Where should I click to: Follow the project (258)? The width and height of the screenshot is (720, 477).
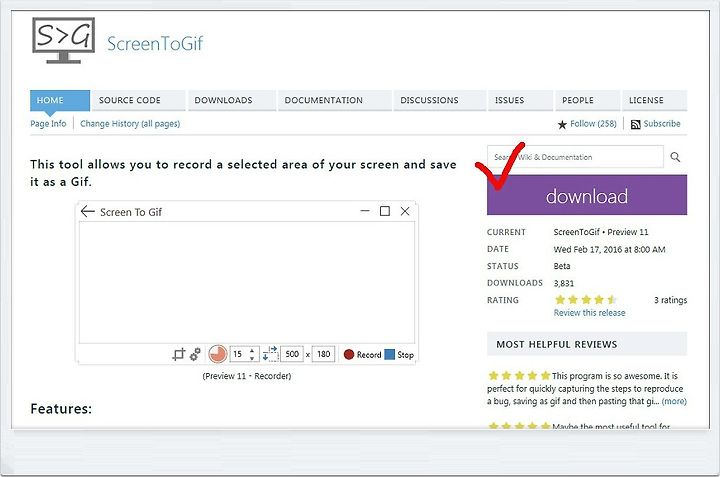point(593,123)
